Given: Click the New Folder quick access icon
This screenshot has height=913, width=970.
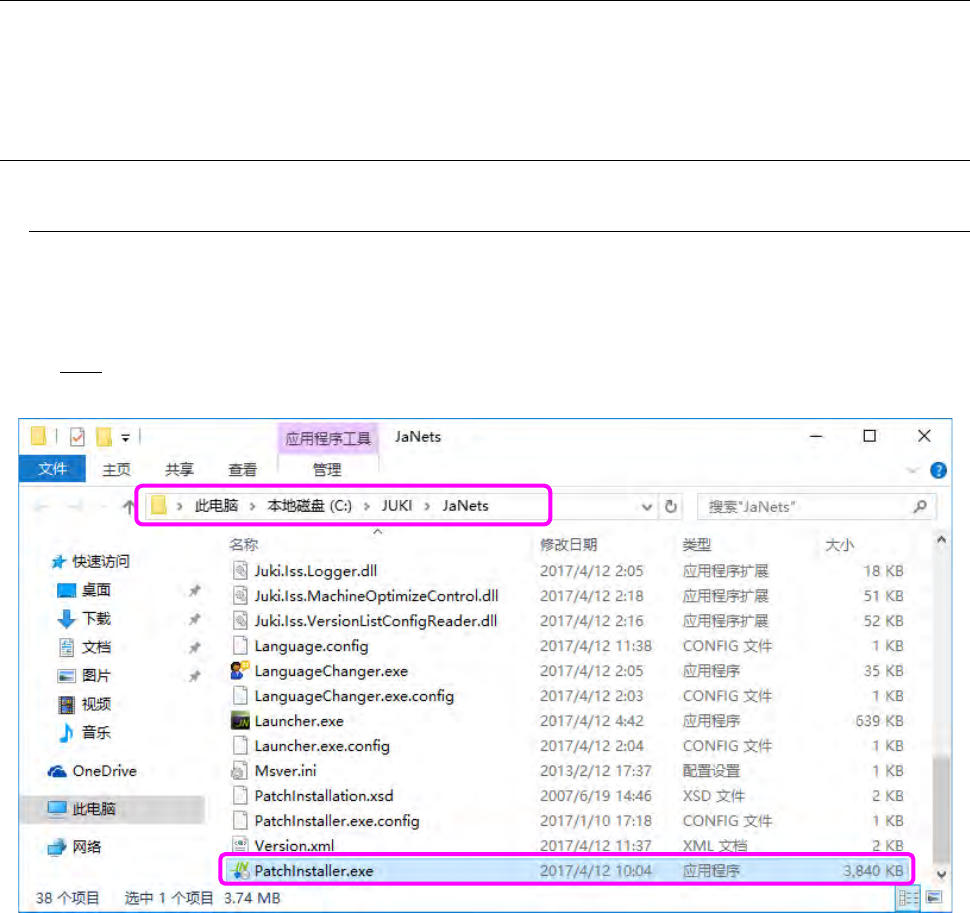Looking at the screenshot, I should 104,437.
